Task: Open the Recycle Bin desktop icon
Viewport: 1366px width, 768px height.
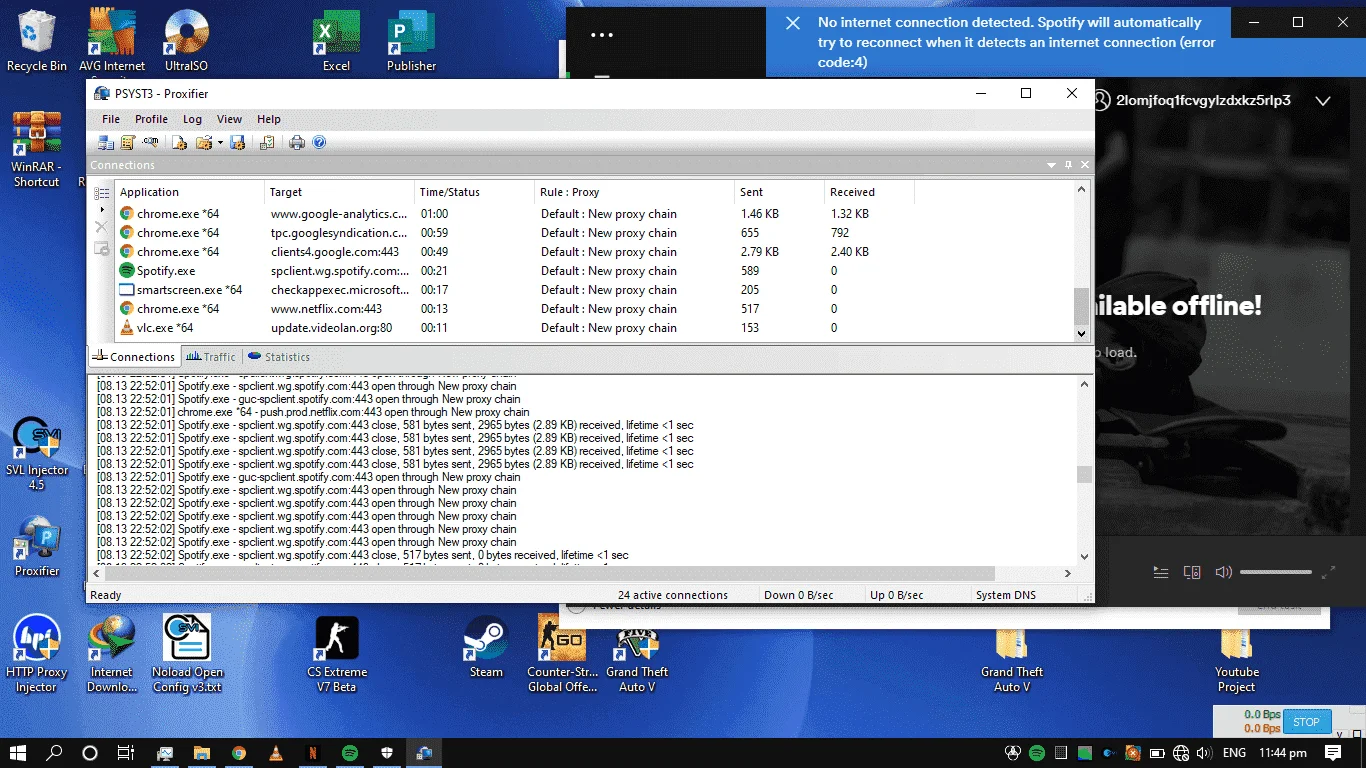Action: [x=37, y=41]
